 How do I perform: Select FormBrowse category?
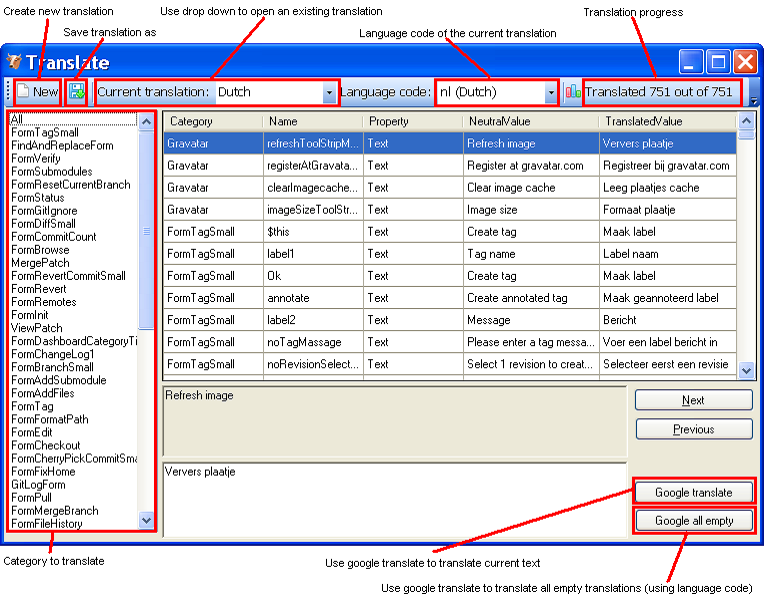(73, 250)
